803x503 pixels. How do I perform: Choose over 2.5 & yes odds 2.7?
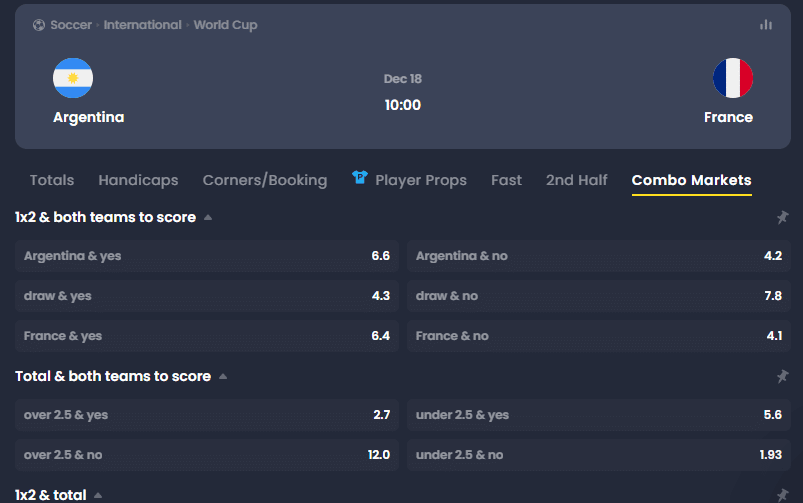(x=207, y=415)
